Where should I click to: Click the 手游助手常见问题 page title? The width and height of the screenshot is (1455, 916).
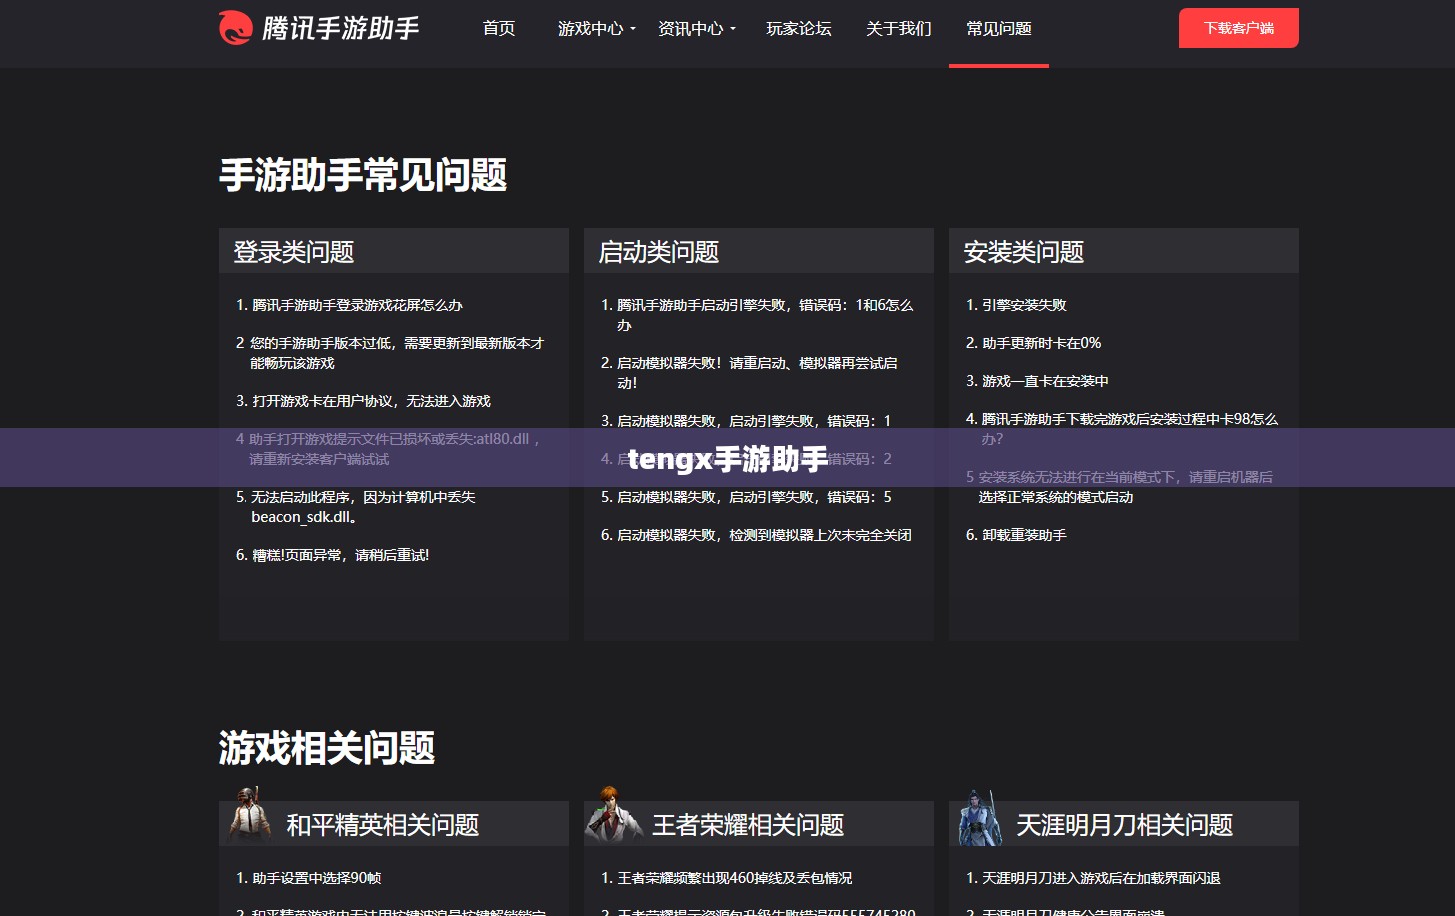click(363, 175)
